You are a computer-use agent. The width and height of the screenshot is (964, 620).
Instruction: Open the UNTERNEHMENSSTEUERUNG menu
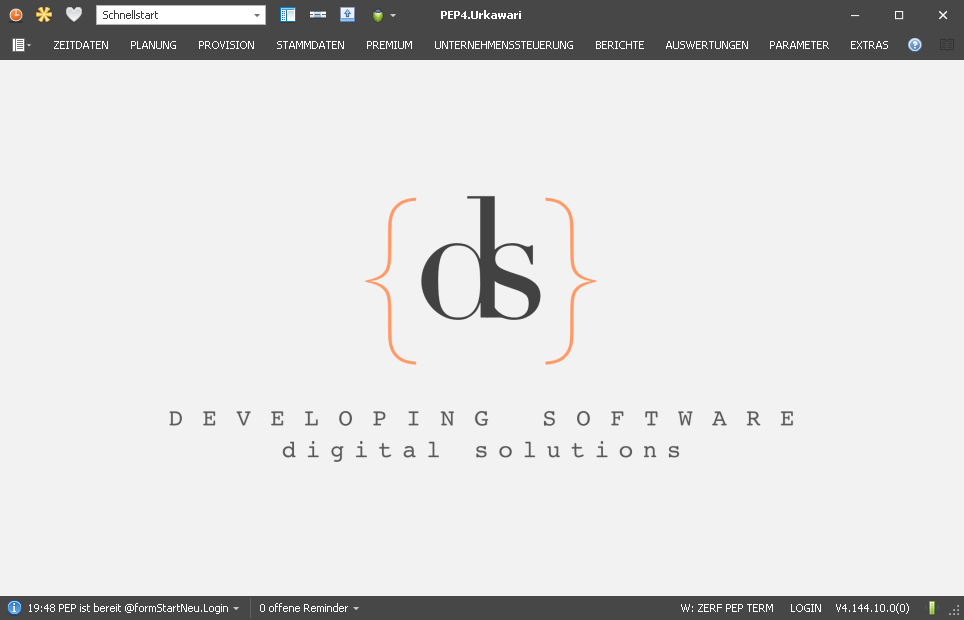(503, 45)
